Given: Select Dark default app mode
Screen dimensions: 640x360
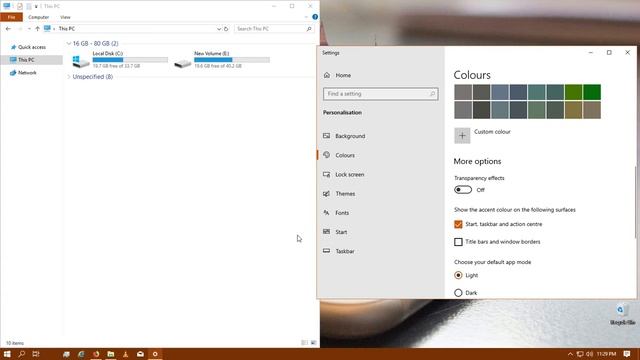Looking at the screenshot, I should click(458, 293).
